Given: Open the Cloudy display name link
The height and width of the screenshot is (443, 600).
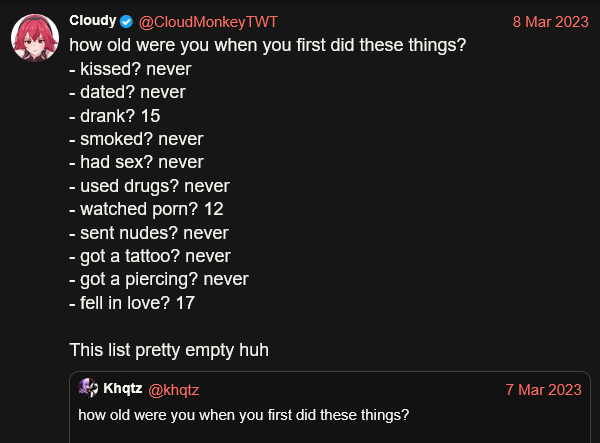Looking at the screenshot, I should [x=93, y=21].
